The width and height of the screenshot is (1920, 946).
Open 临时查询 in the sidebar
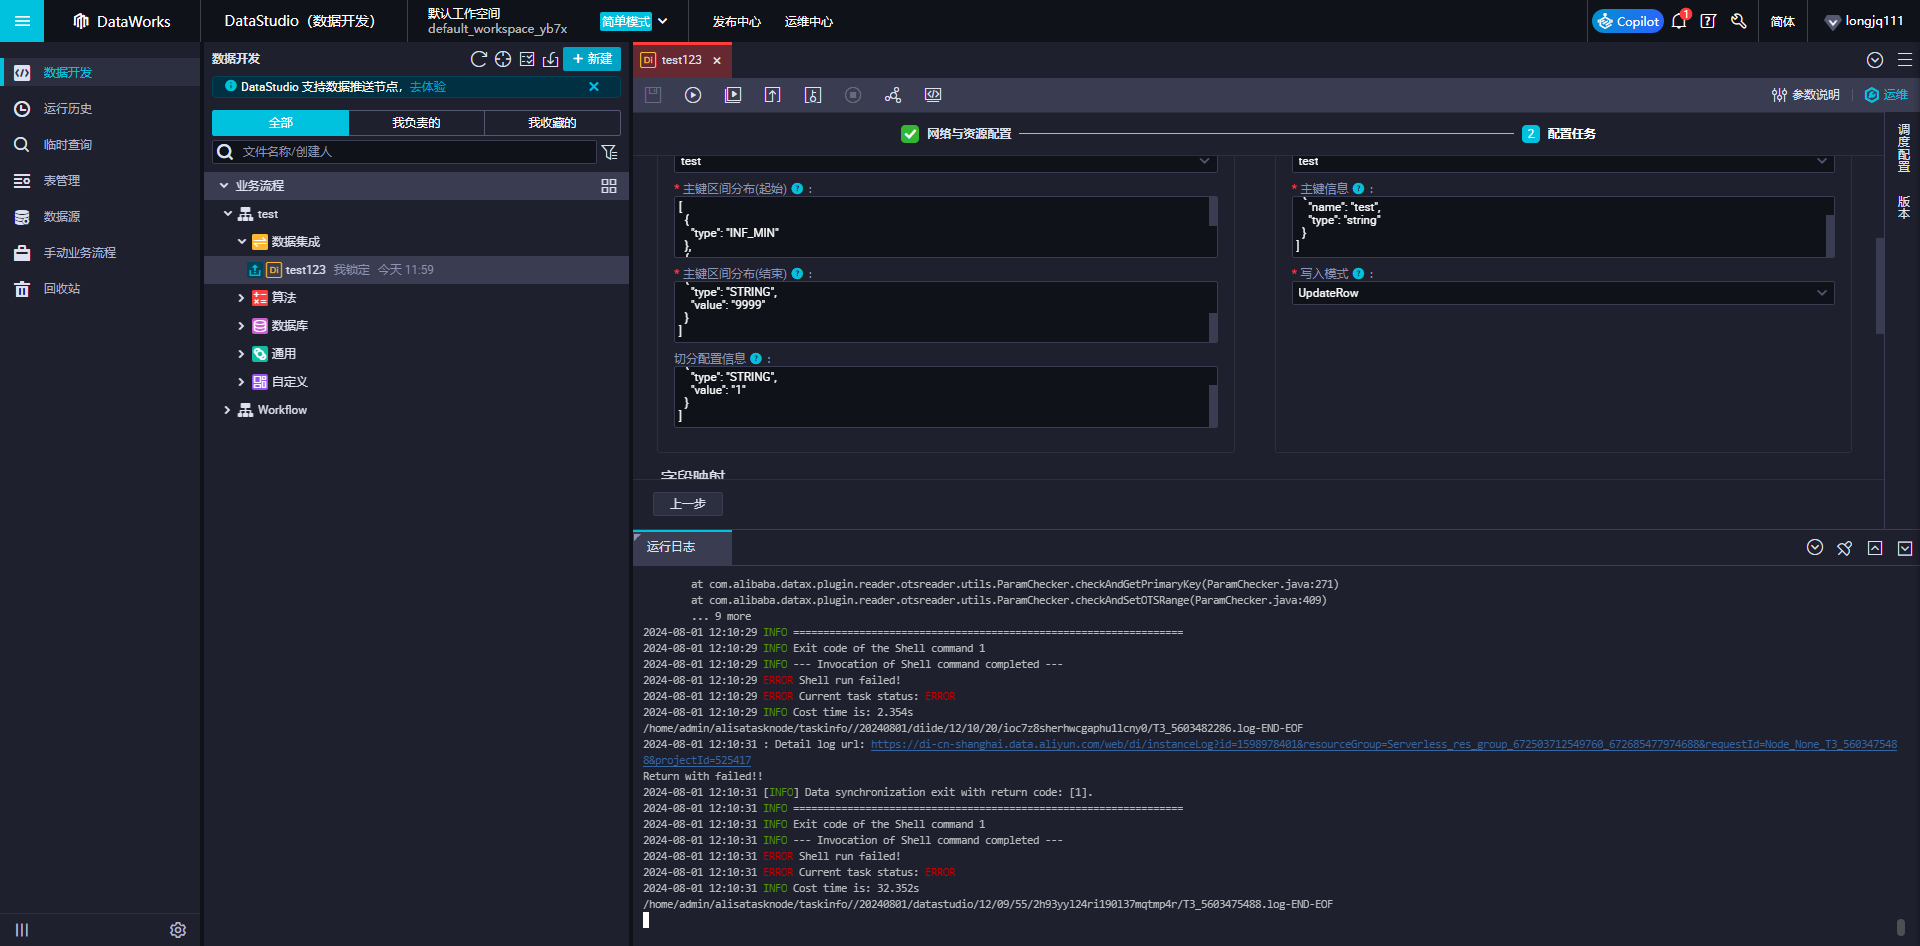tap(100, 144)
